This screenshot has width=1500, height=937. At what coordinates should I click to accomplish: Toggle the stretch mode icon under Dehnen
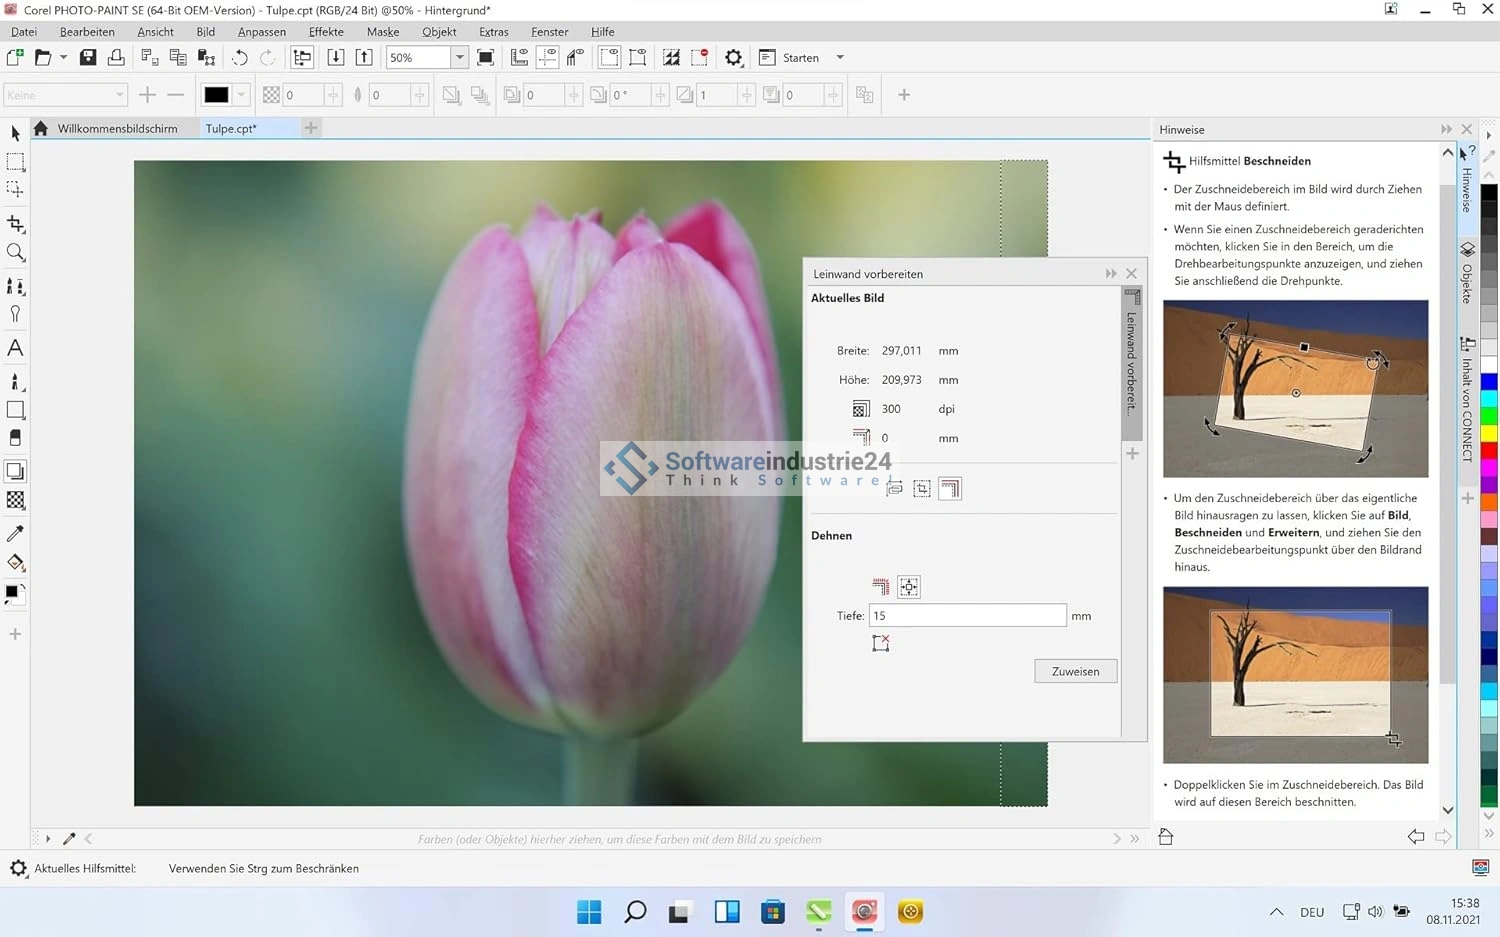click(908, 587)
